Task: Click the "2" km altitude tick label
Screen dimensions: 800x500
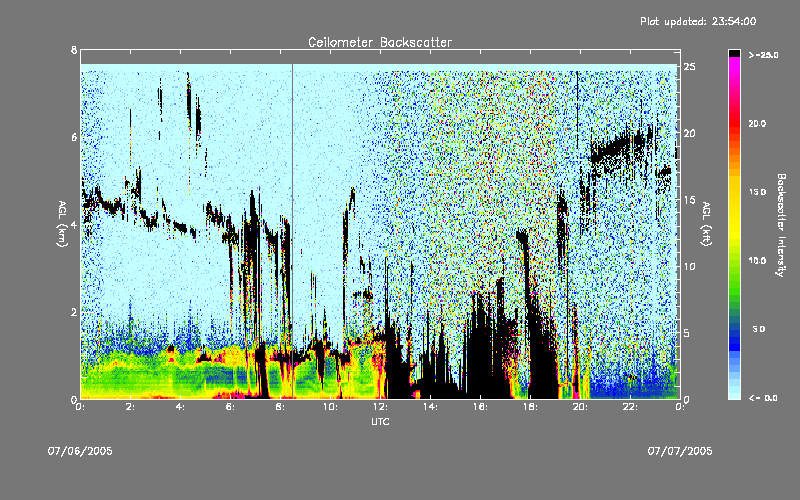Action: 74,312
